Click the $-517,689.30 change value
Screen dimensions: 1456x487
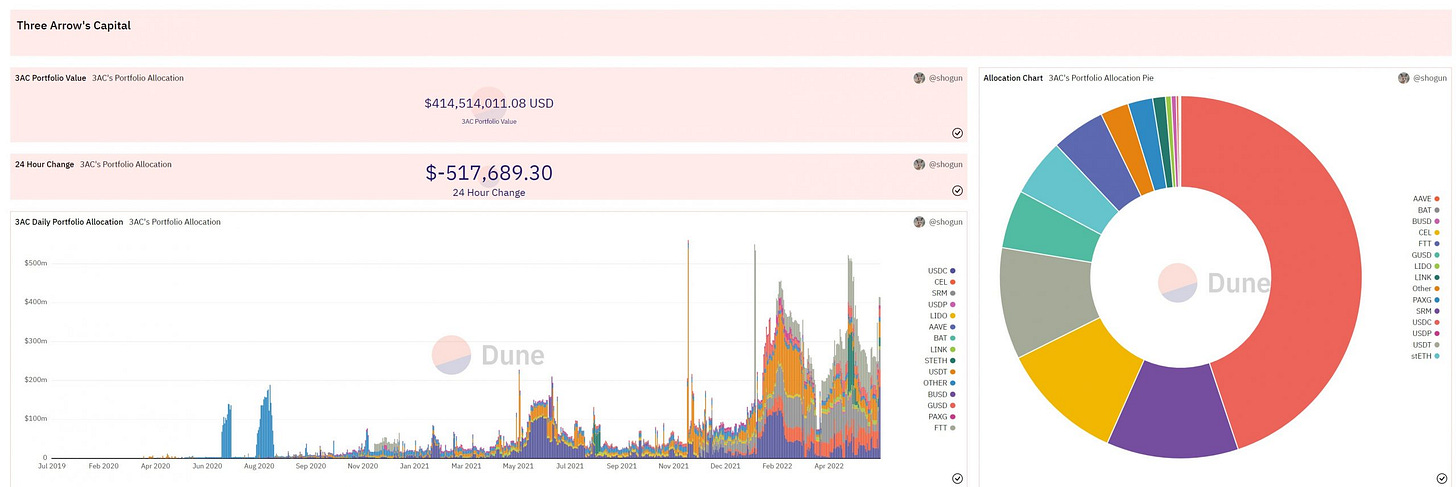(489, 173)
